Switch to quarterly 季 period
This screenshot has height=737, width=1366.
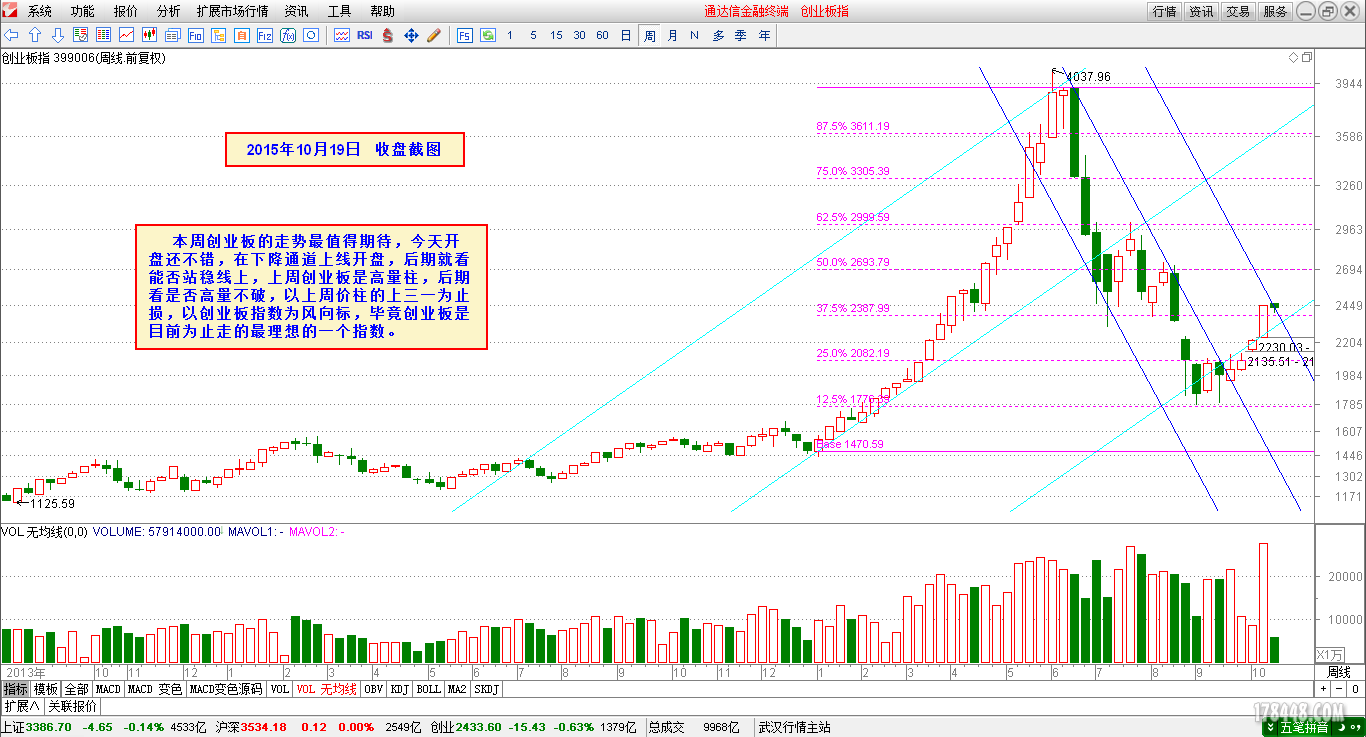point(741,35)
